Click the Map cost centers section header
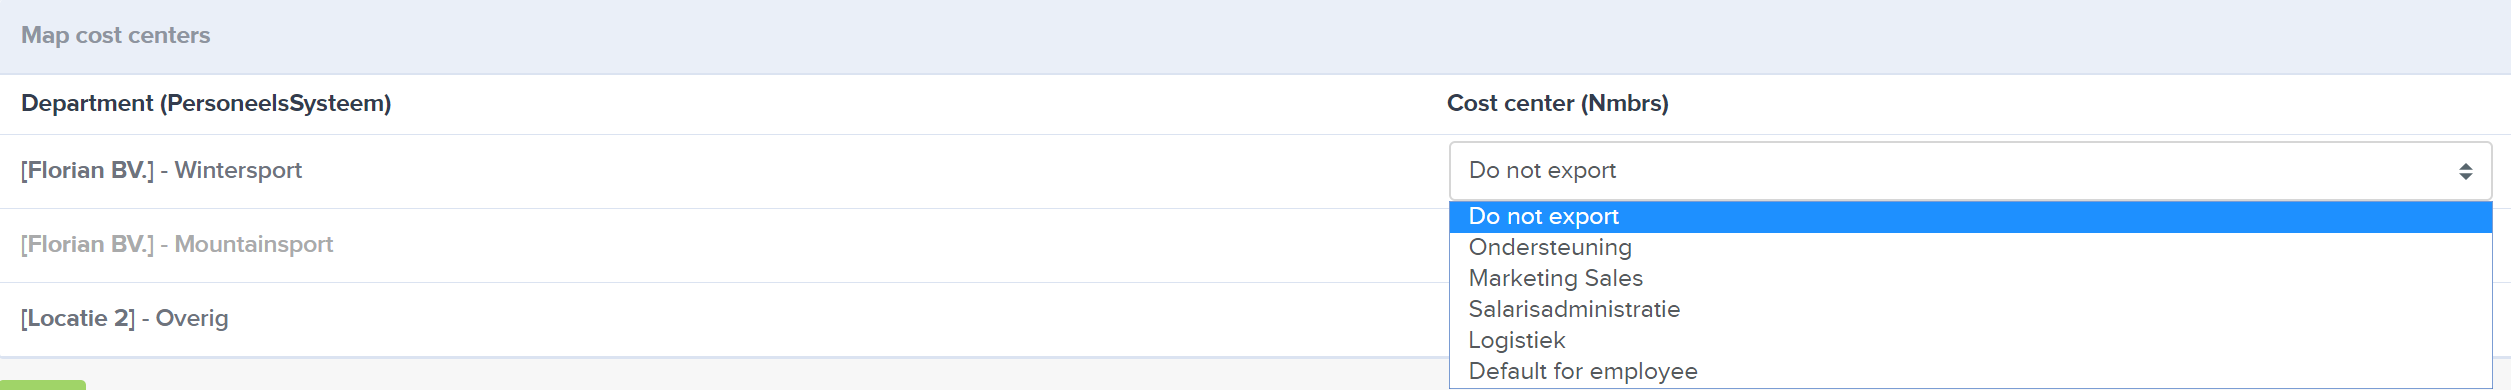Screen dimensions: 2511x390 coord(116,36)
